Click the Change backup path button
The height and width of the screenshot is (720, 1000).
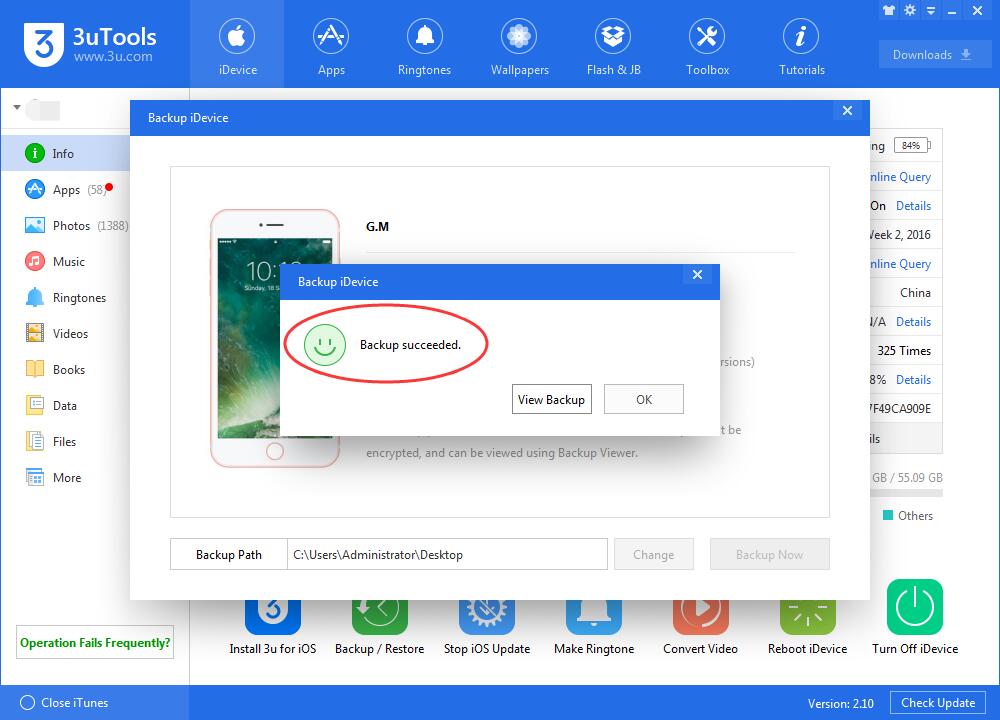click(654, 554)
